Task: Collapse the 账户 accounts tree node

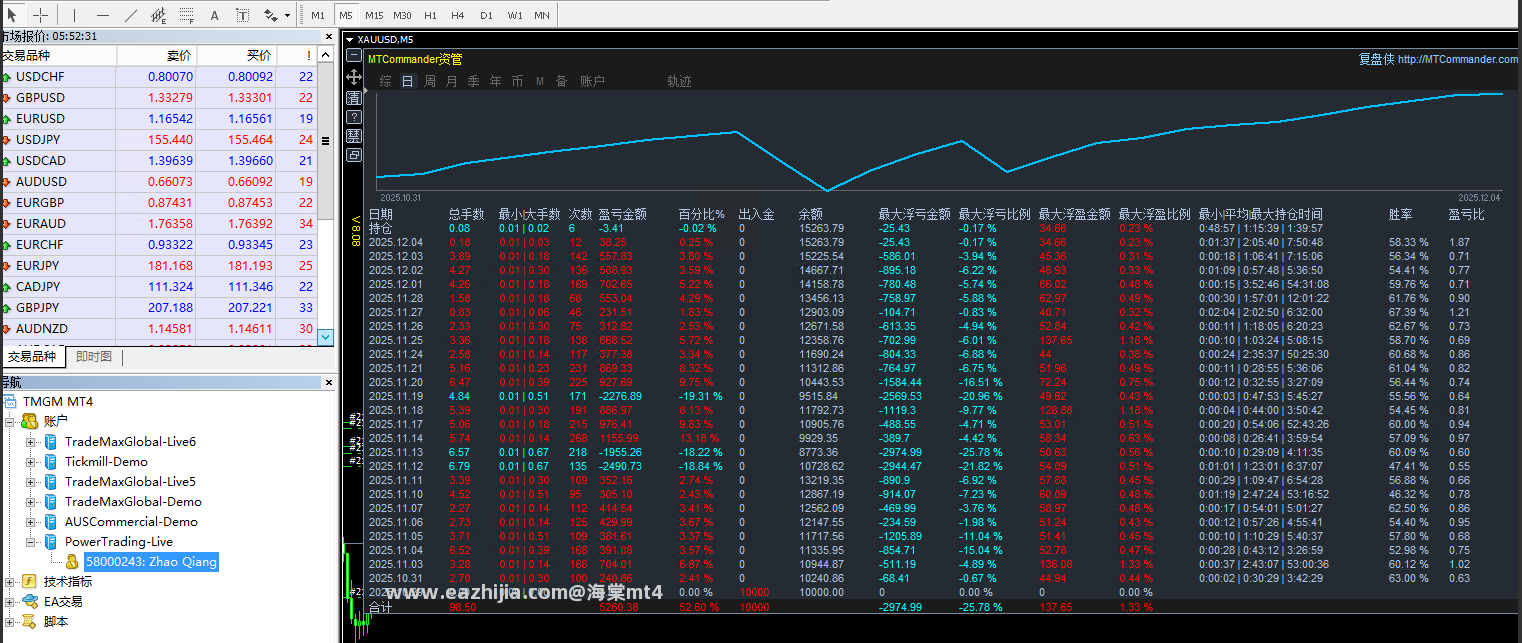Action: 11,421
